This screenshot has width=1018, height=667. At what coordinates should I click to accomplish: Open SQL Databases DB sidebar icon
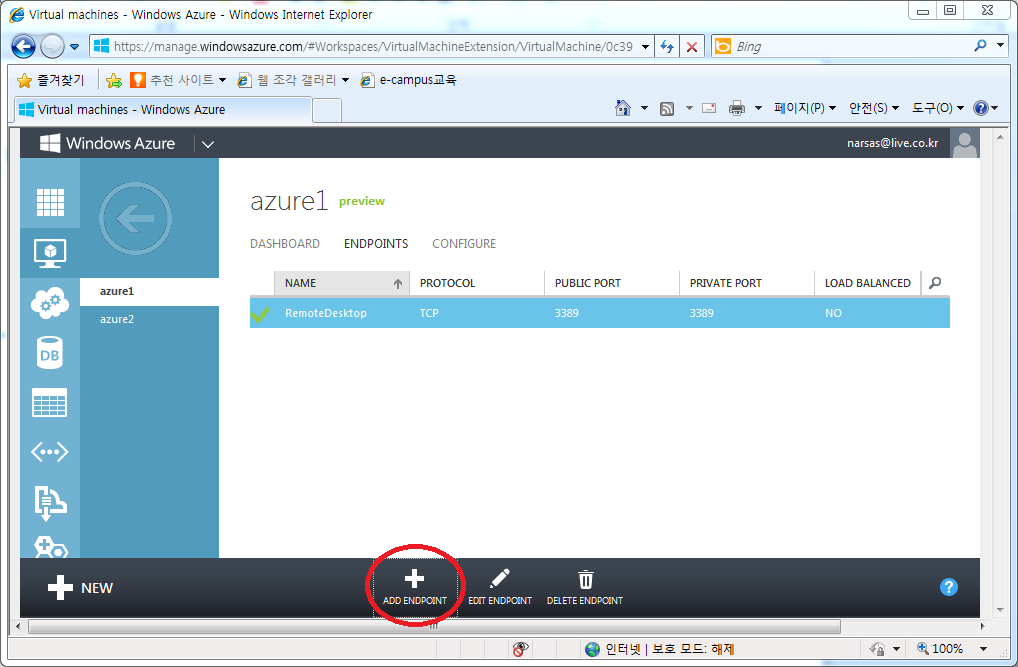pyautogui.click(x=50, y=352)
